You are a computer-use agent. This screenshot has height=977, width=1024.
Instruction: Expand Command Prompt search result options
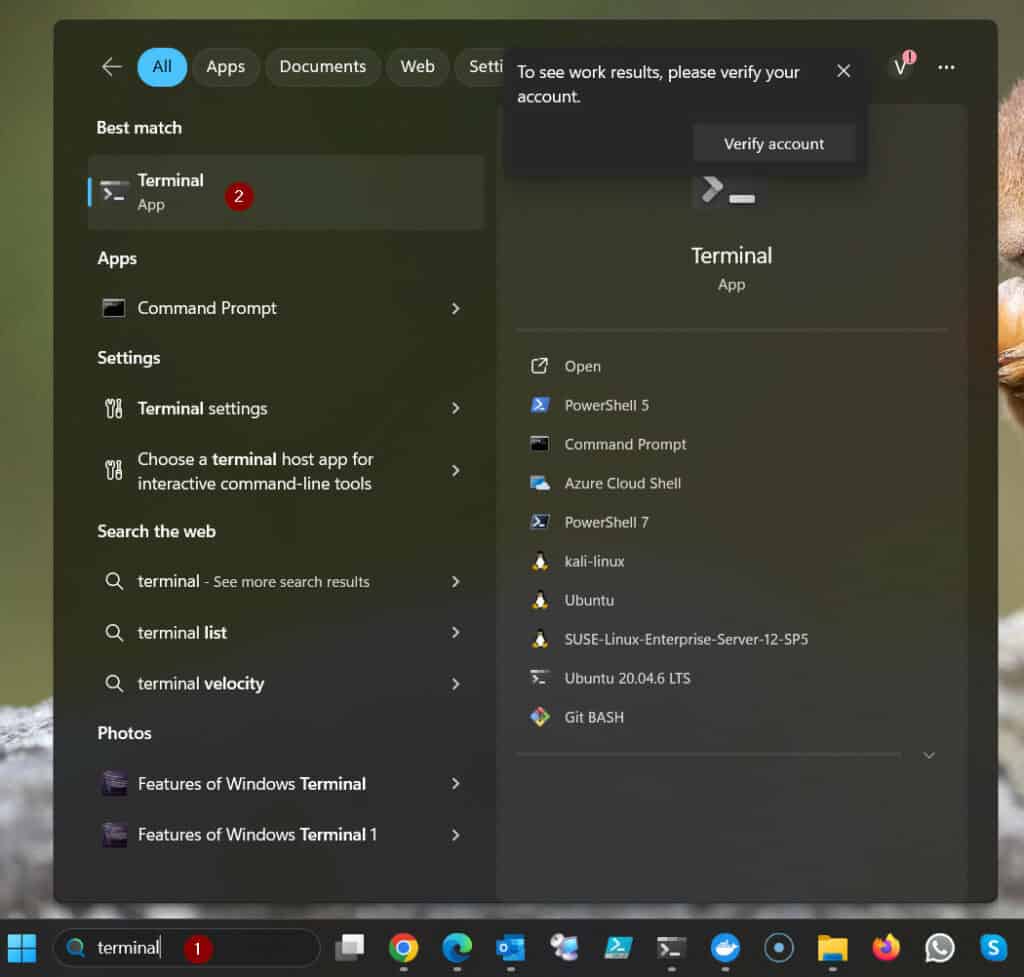click(456, 308)
